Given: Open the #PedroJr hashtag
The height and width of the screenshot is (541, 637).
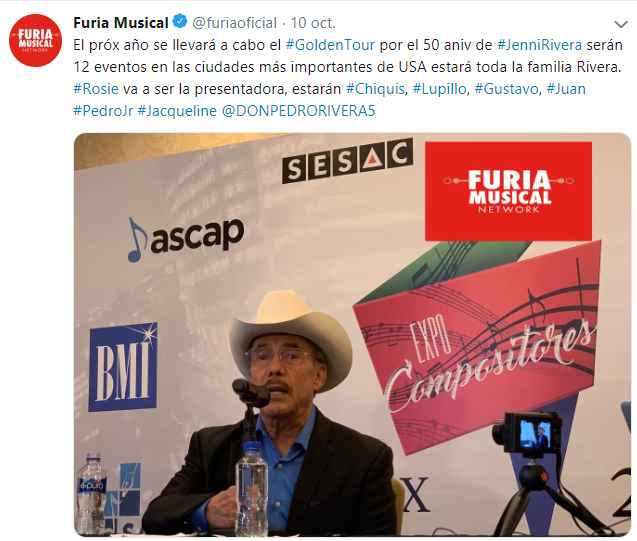Looking at the screenshot, I should coord(103,110).
